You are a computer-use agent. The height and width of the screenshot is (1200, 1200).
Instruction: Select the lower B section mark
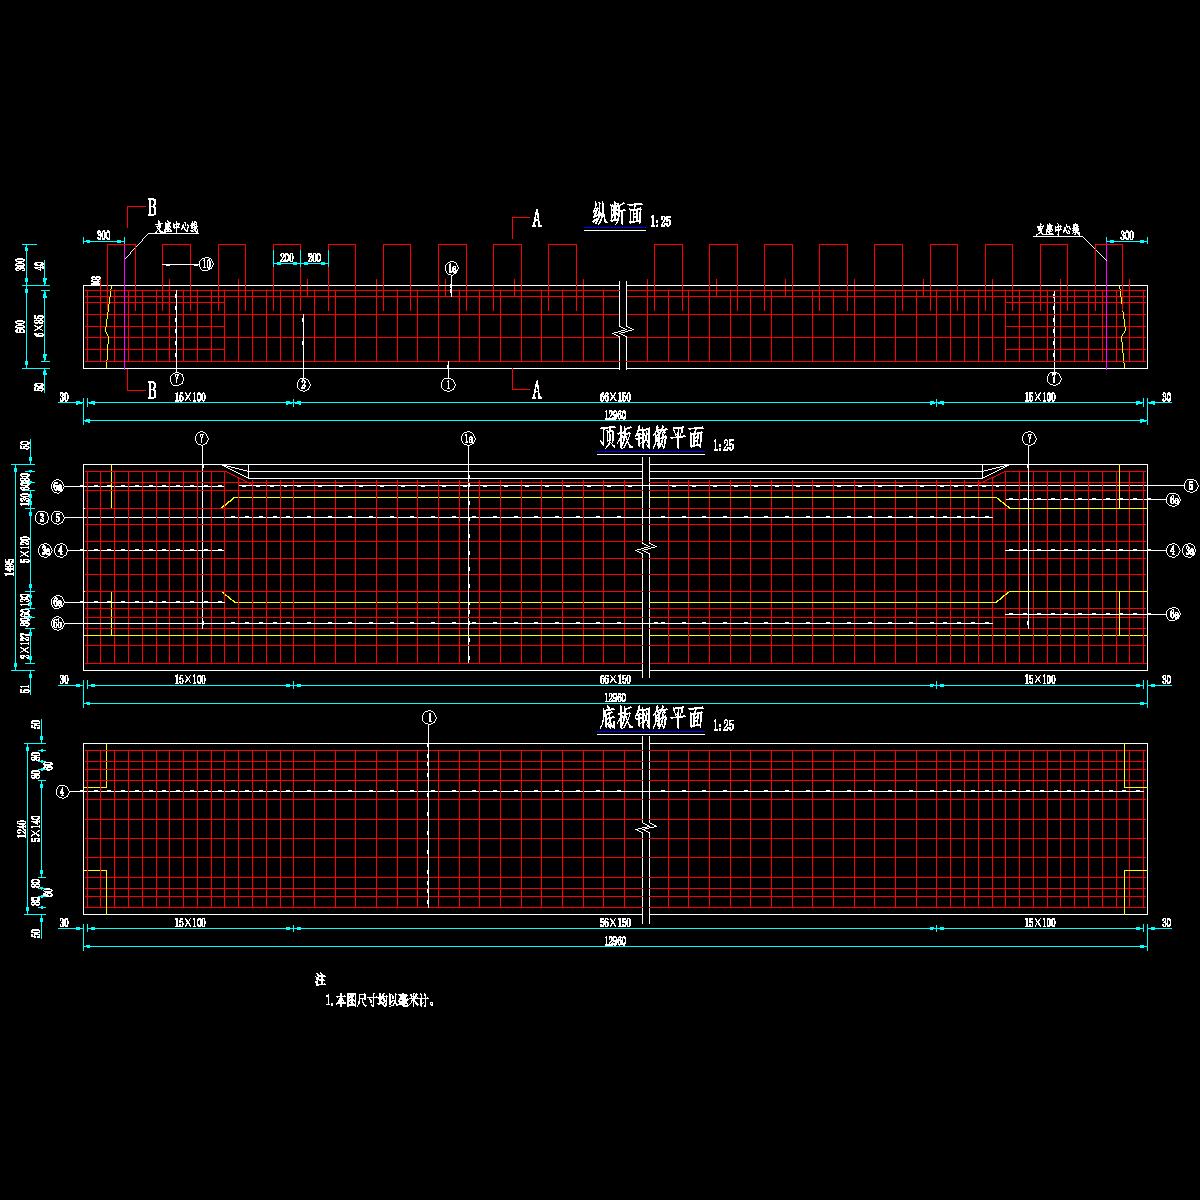click(x=152, y=390)
